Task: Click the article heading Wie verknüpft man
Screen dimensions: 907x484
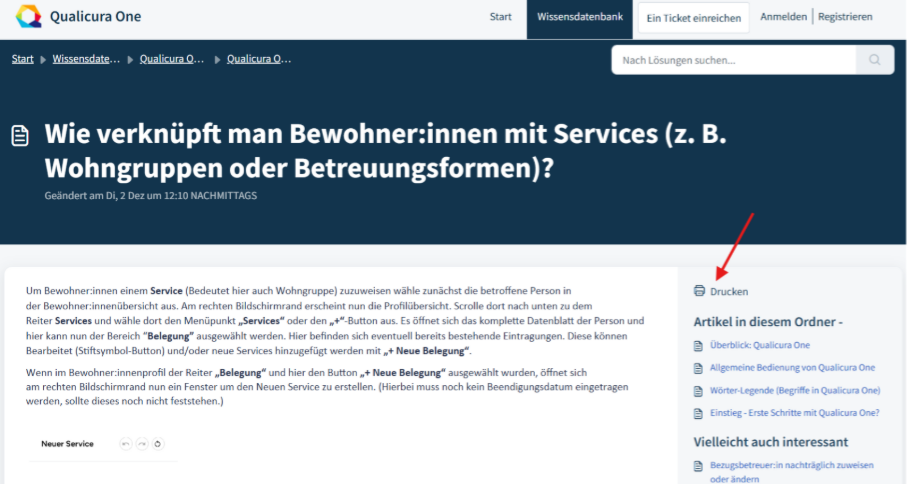Action: pyautogui.click(x=385, y=151)
